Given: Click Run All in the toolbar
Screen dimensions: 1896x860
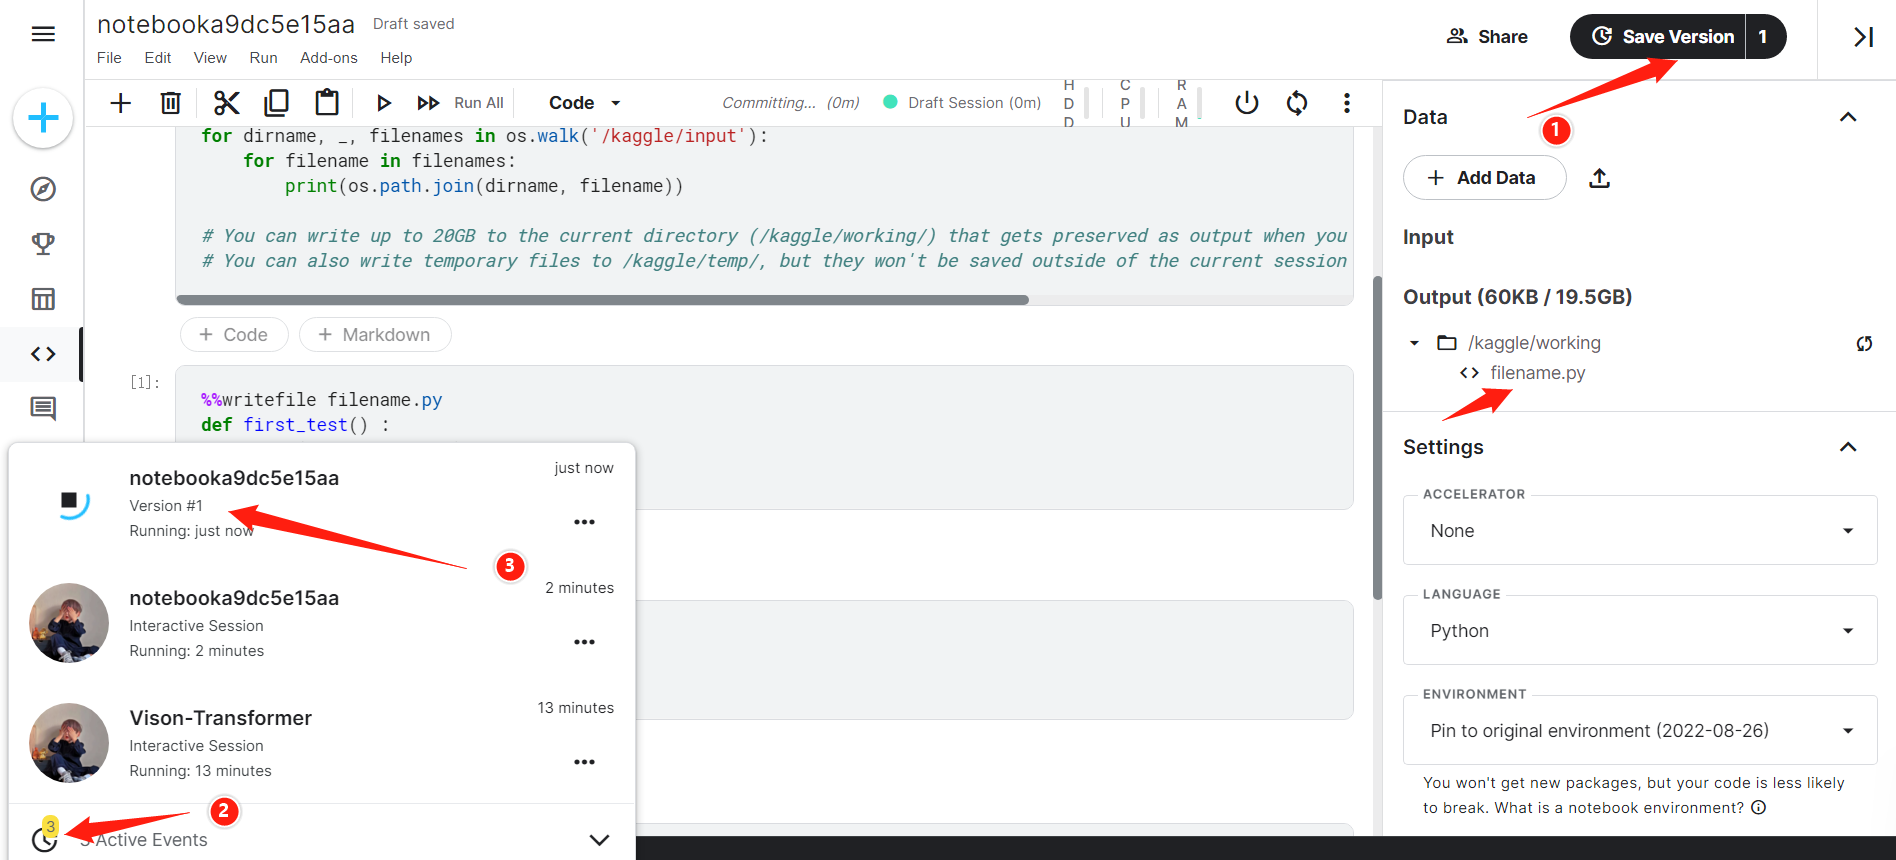Looking at the screenshot, I should [461, 103].
